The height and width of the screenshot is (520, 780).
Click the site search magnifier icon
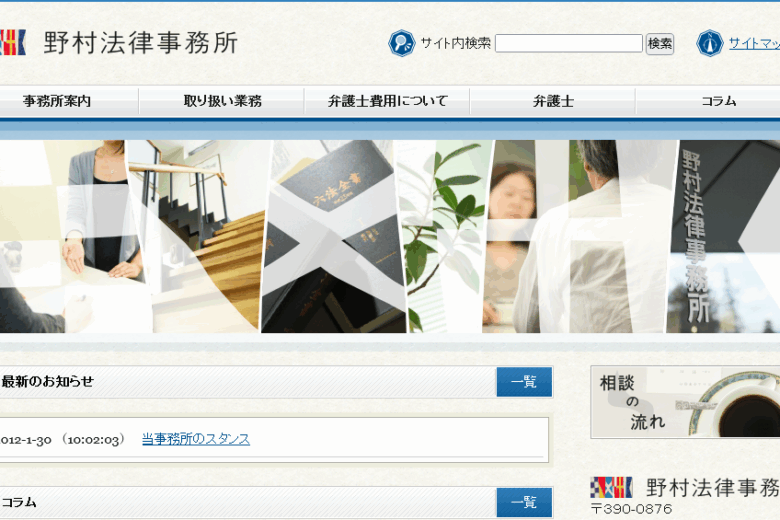coord(401,43)
